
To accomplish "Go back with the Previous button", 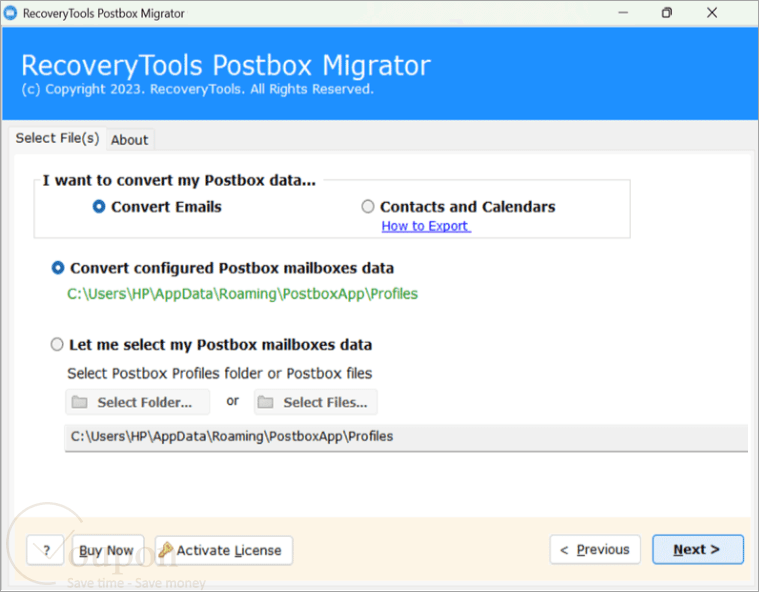I will coord(595,550).
